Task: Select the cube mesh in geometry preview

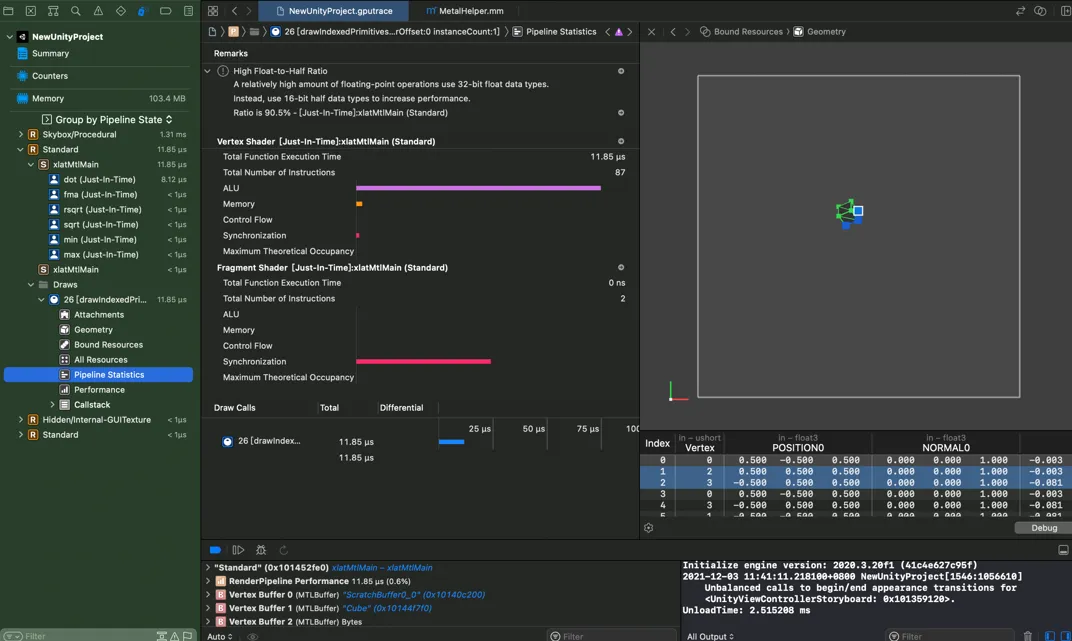Action: coord(848,213)
